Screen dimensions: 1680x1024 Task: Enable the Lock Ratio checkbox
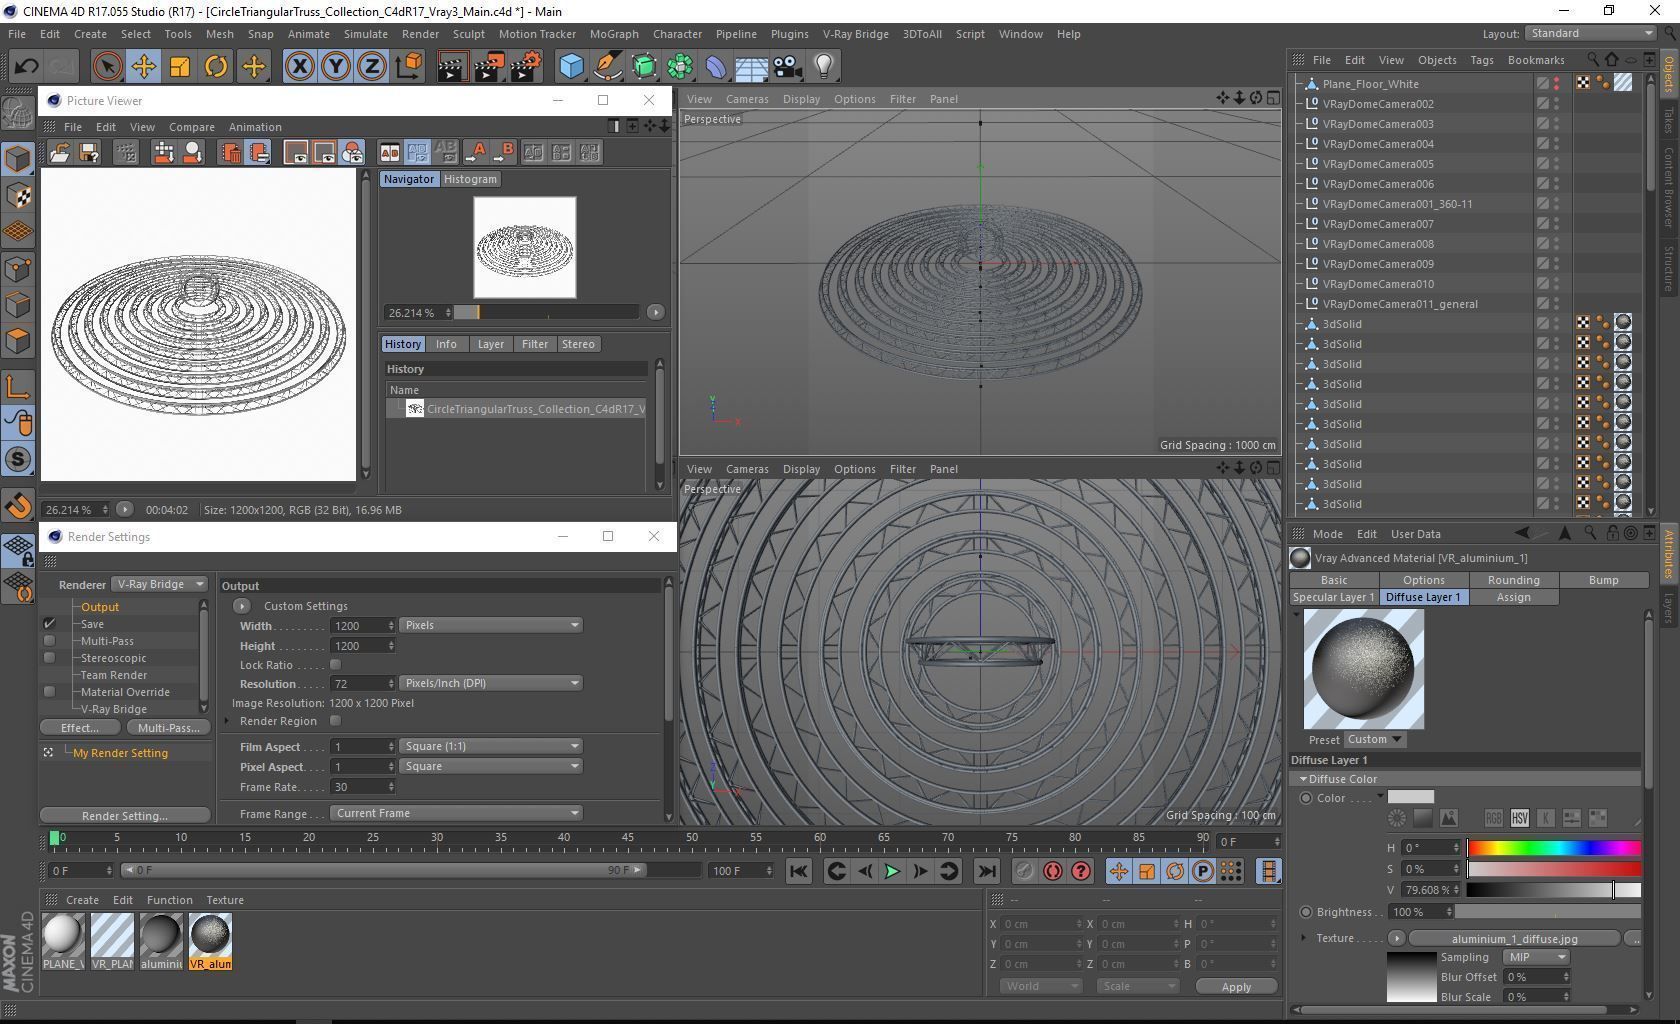(x=335, y=665)
